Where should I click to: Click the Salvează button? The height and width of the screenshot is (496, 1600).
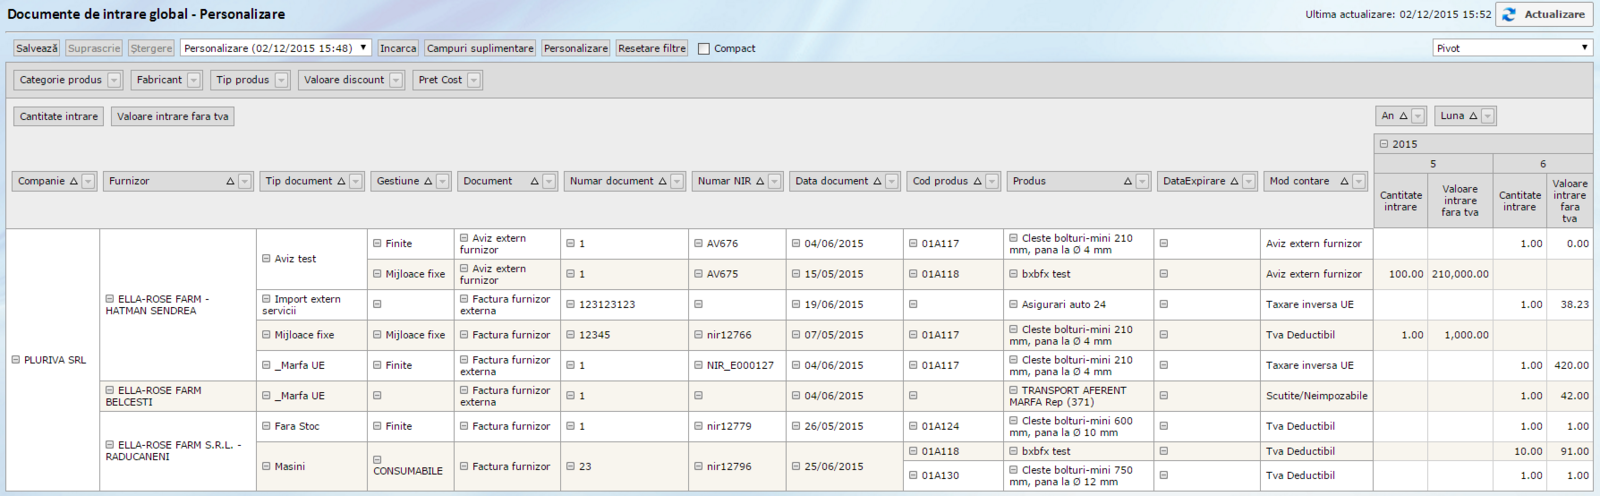tap(37, 48)
